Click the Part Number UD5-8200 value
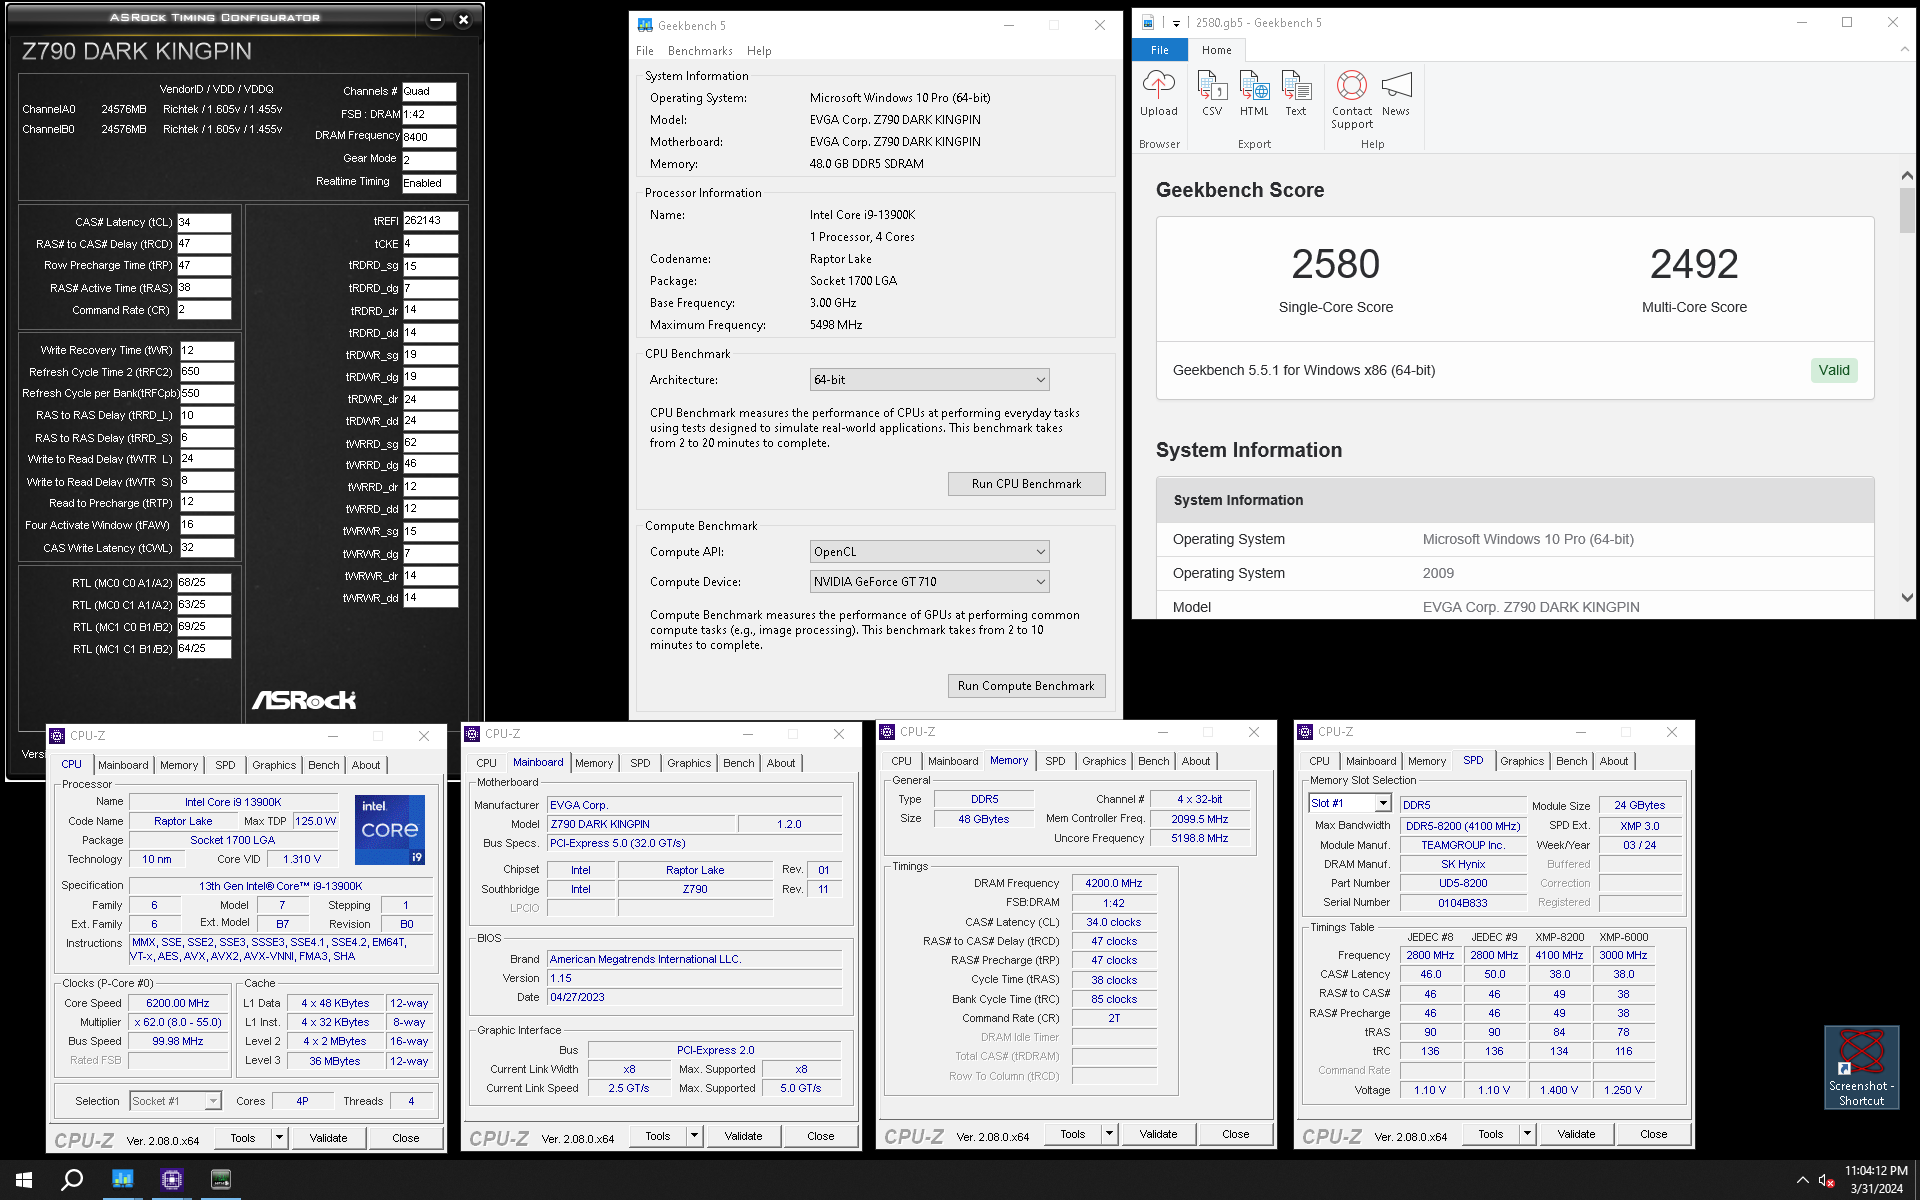The image size is (1920, 1200). (1462, 883)
